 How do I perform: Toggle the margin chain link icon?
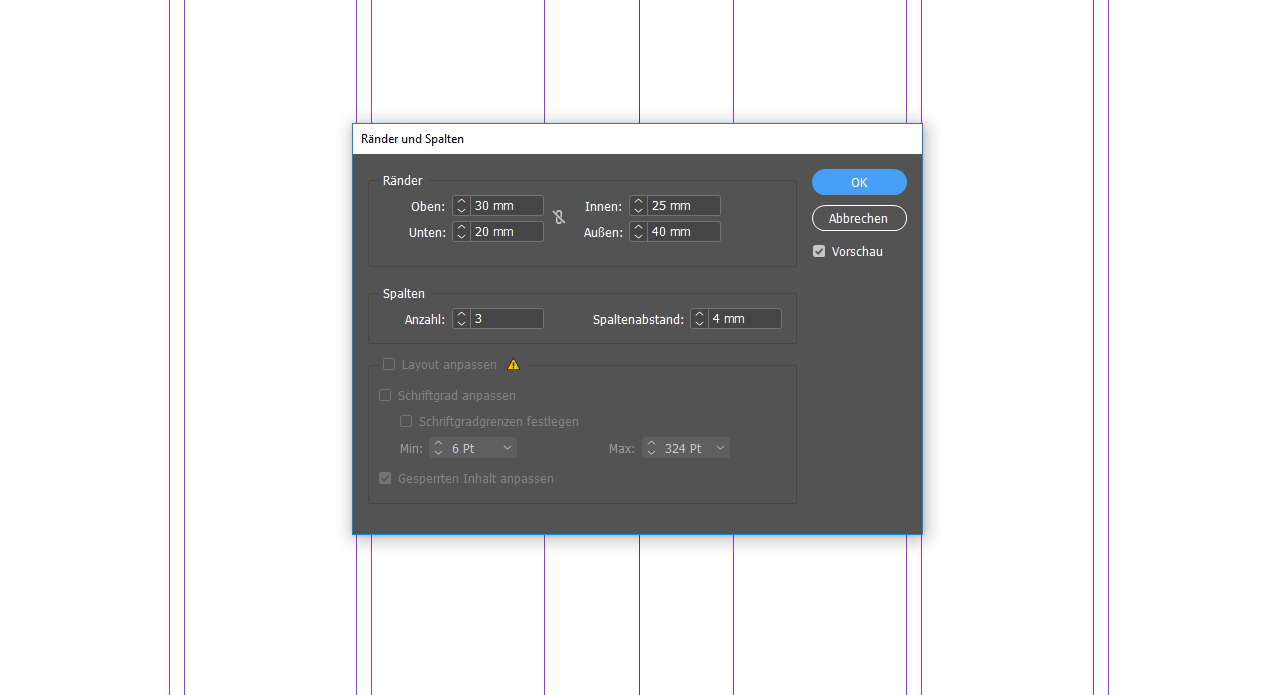click(559, 217)
